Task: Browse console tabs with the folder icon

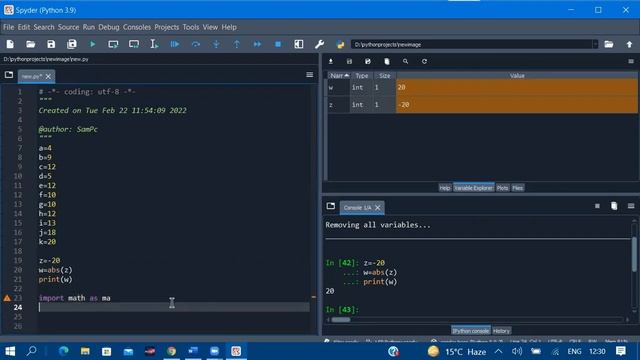Action: (331, 206)
